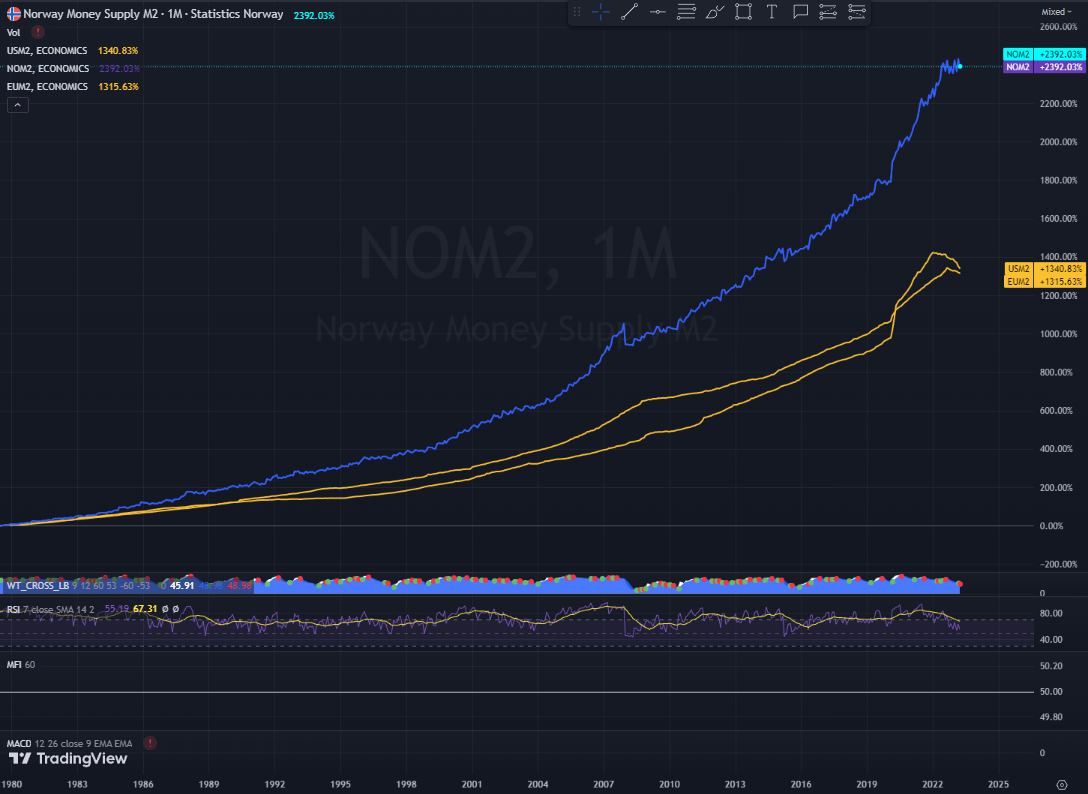Click 1995 on the time axis
The width and height of the screenshot is (1088, 794).
click(x=340, y=784)
